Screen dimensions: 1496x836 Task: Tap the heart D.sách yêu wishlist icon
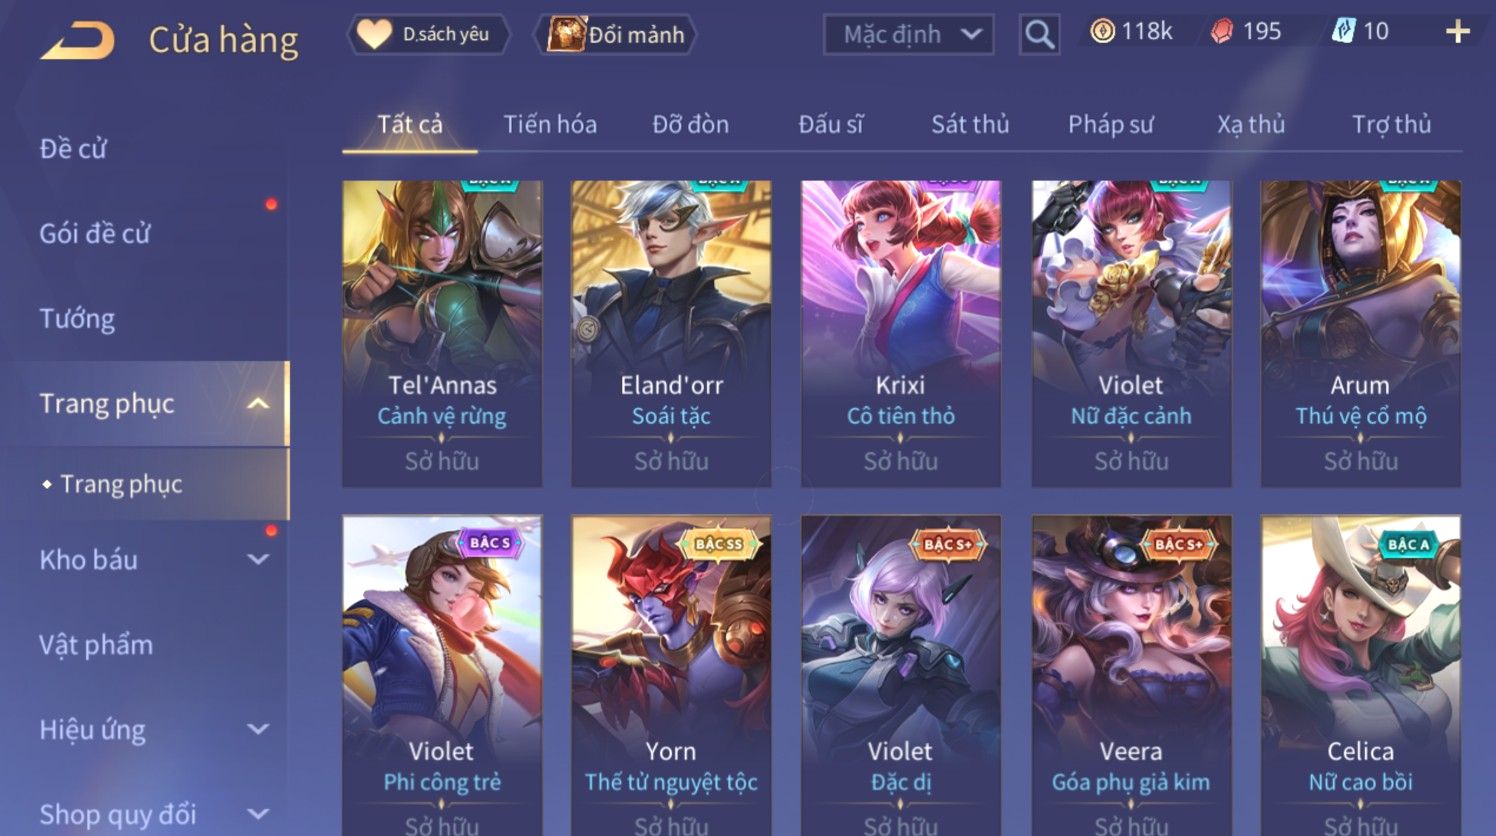(375, 34)
